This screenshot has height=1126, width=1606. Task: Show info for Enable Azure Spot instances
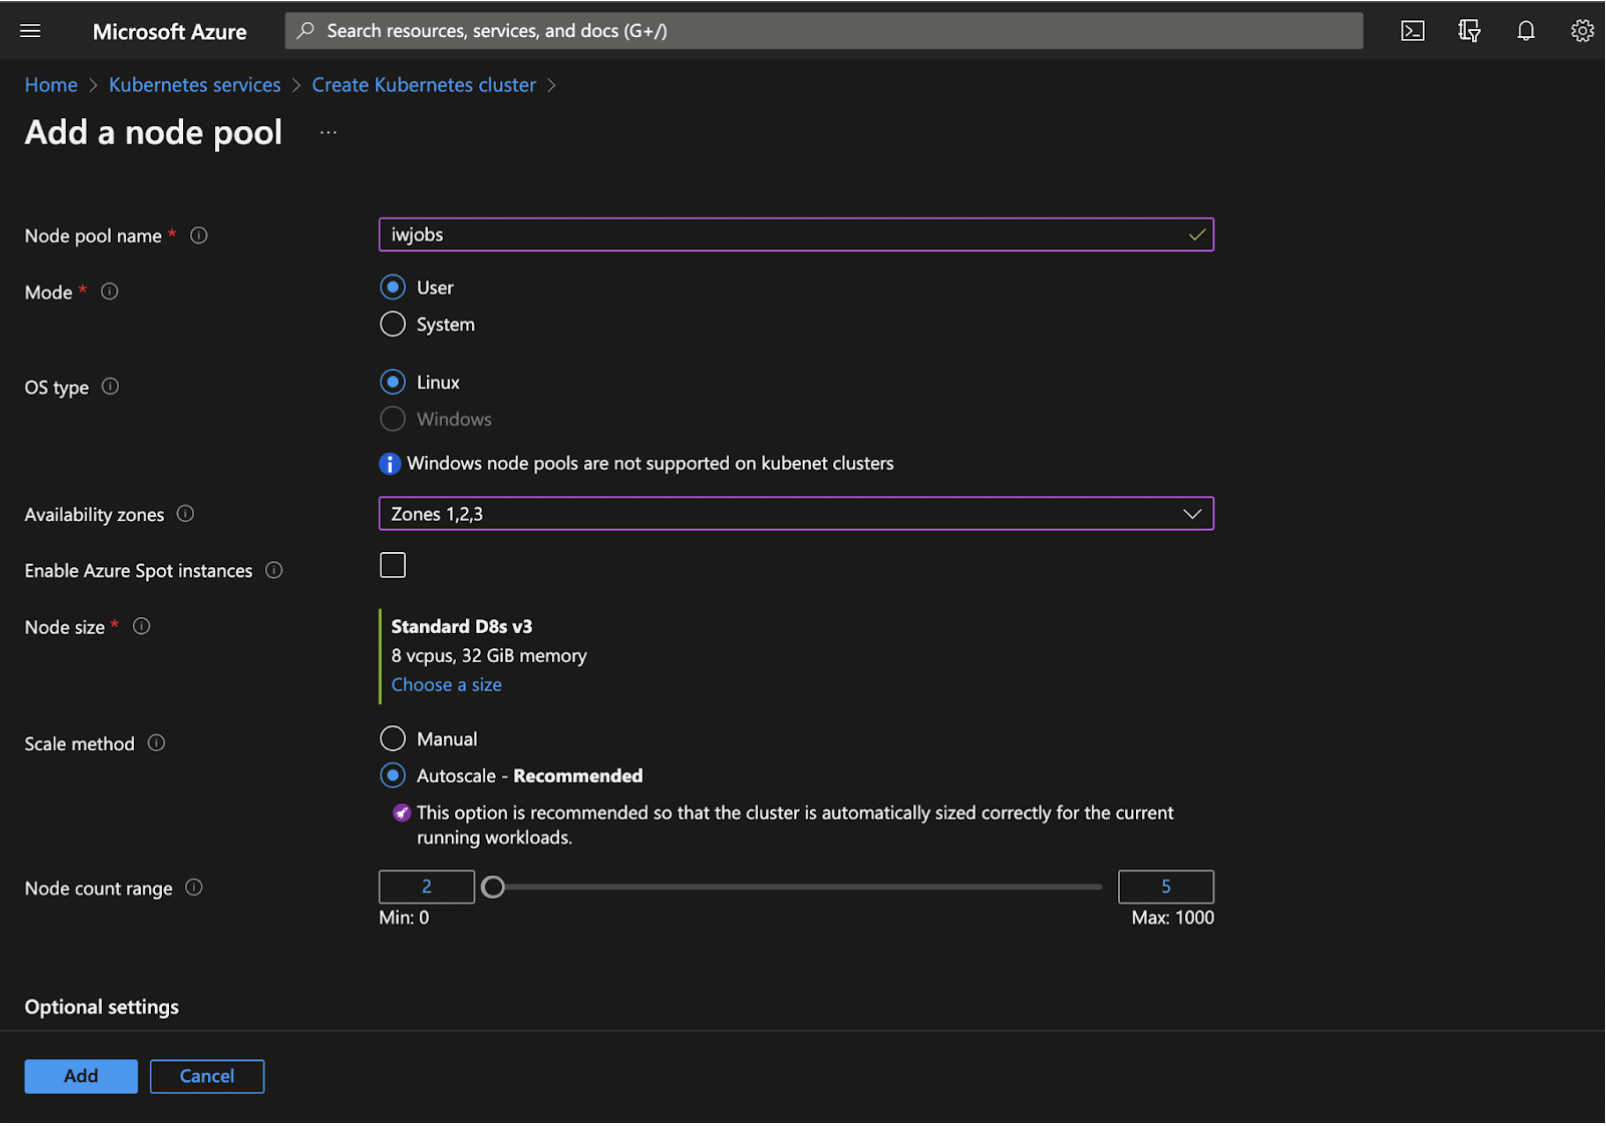pyautogui.click(x=274, y=571)
